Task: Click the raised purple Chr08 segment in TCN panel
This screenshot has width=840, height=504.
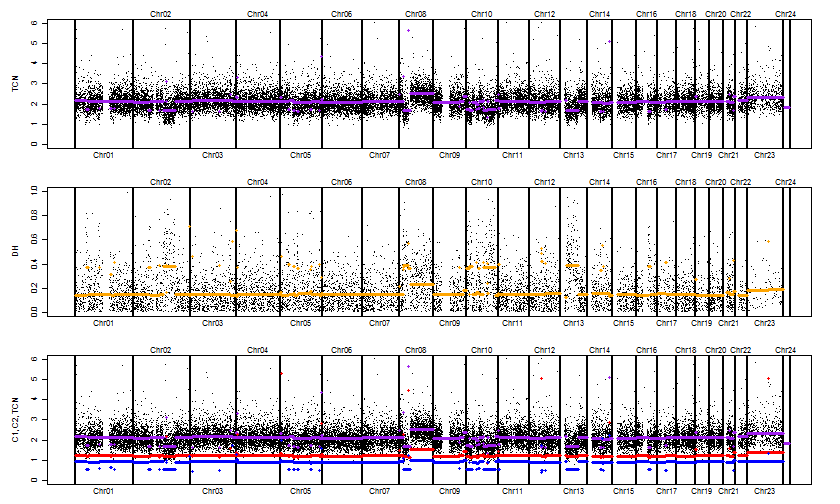Action: (x=421, y=94)
